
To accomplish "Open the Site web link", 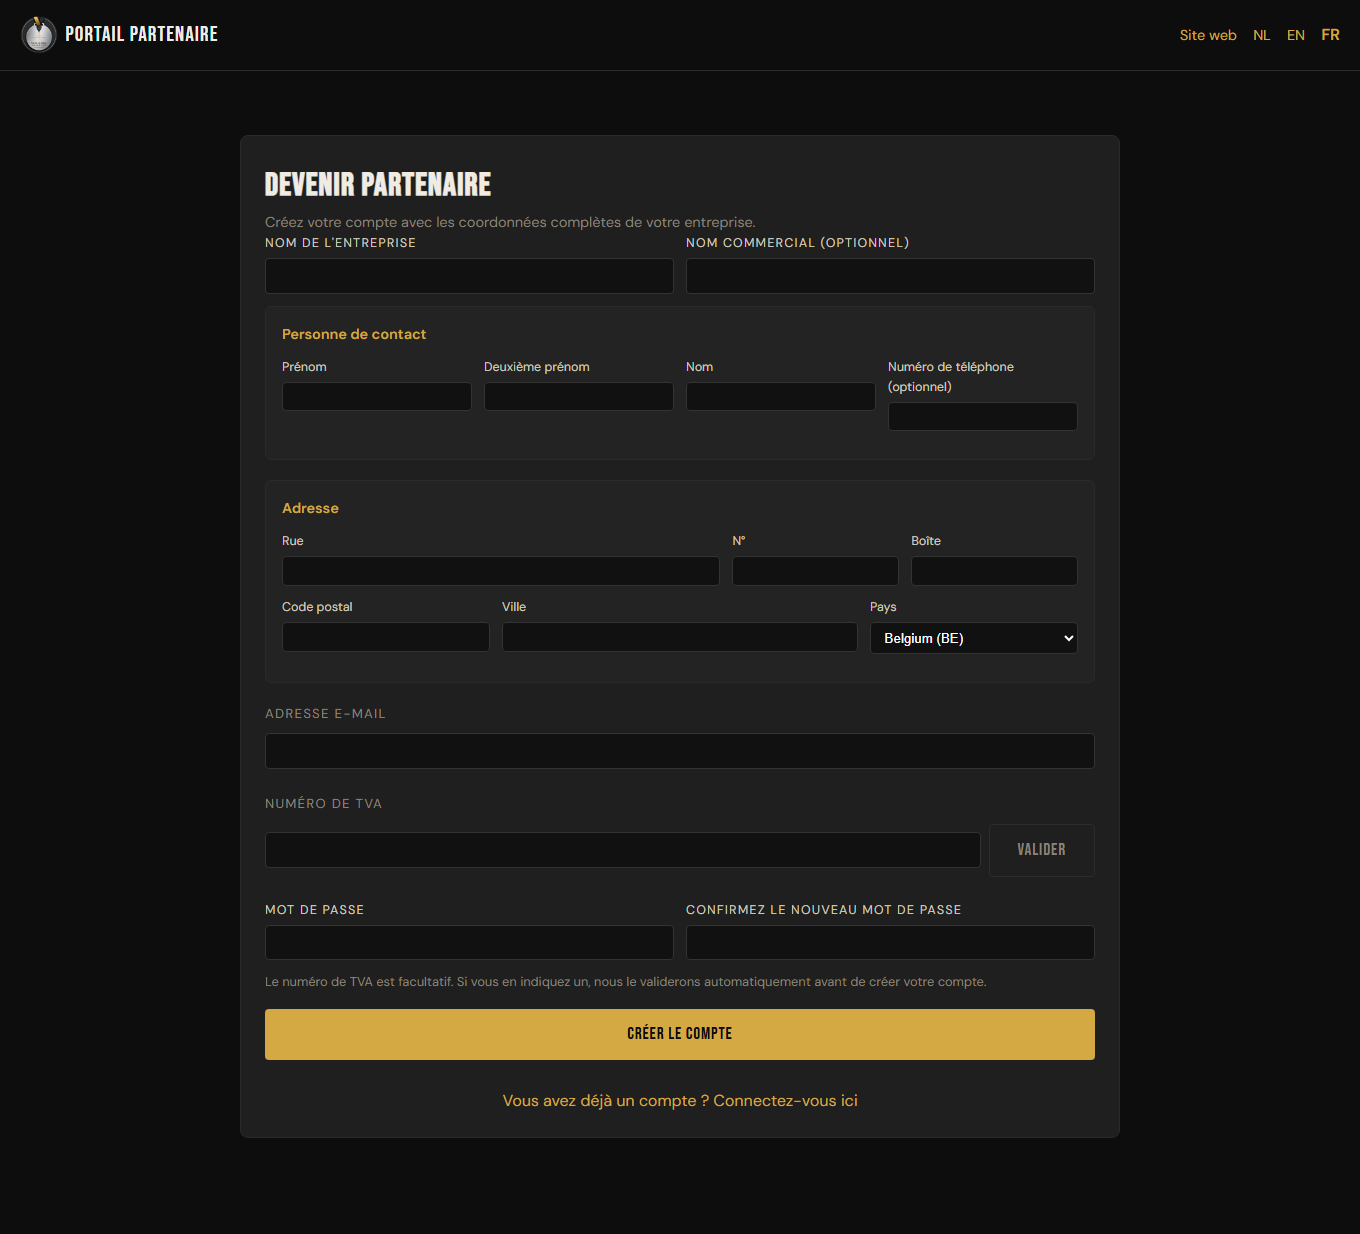I will point(1208,35).
